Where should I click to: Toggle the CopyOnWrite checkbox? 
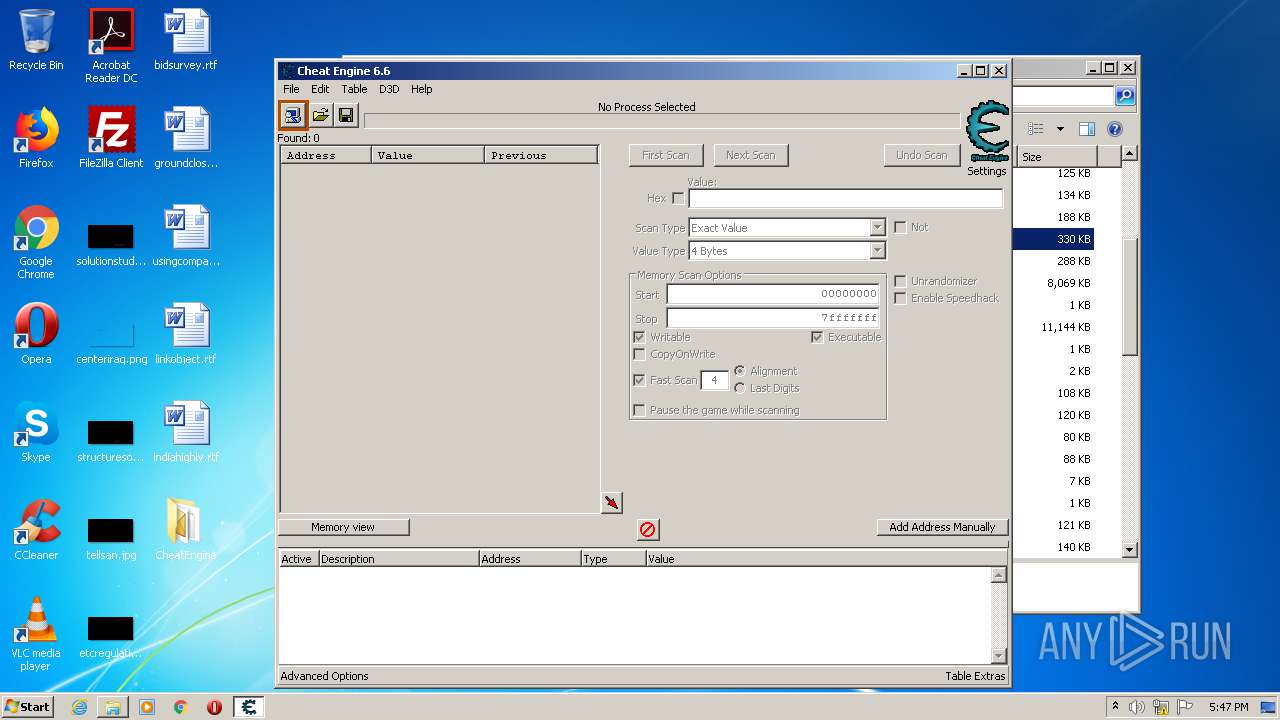640,354
